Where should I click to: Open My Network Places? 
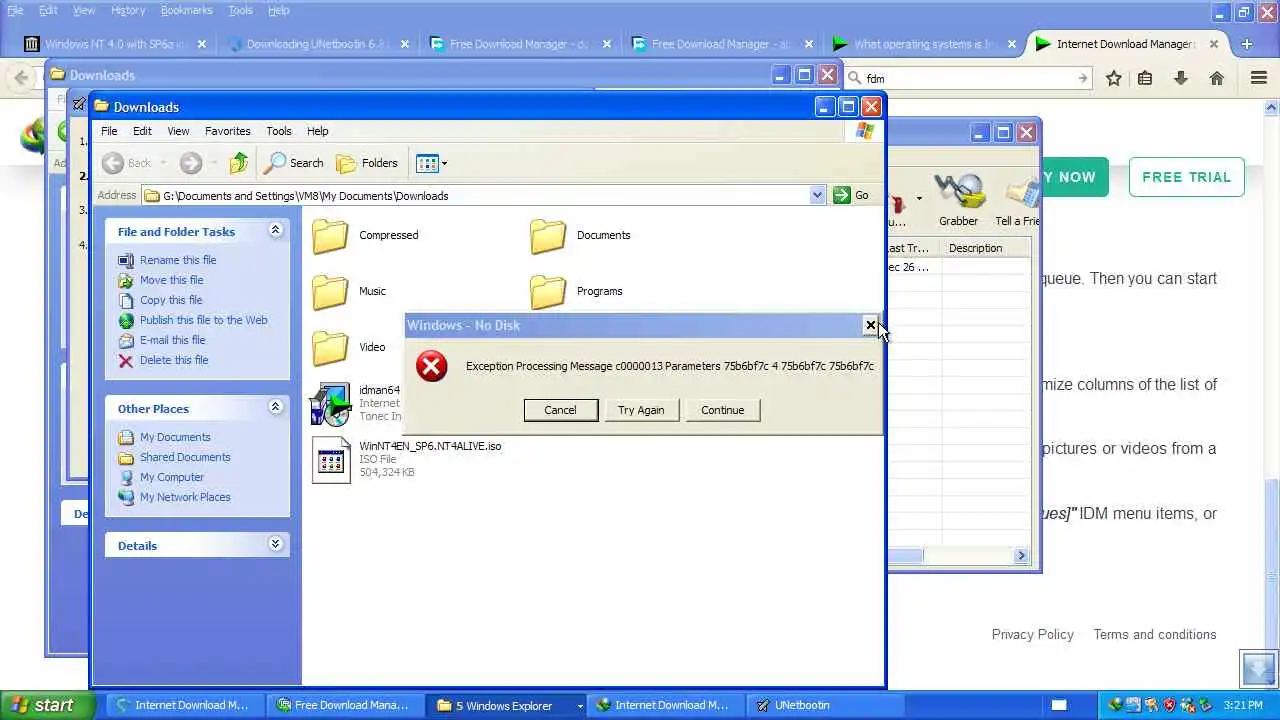185,497
